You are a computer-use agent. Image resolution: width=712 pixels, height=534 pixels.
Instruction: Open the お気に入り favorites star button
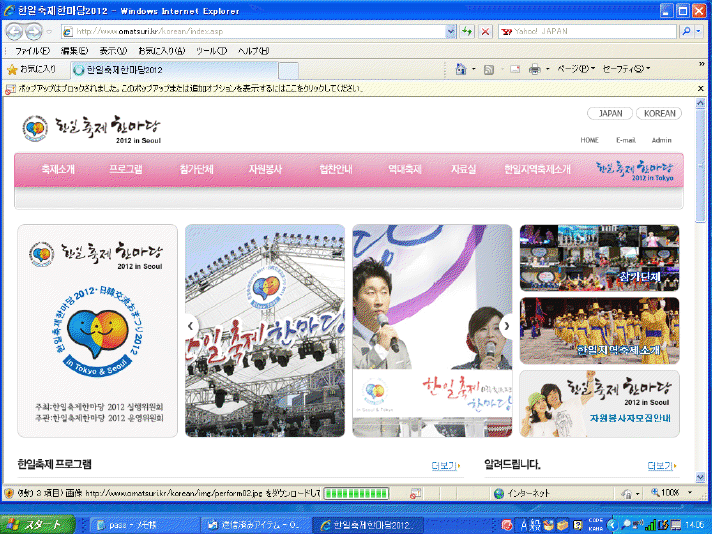(x=31, y=69)
